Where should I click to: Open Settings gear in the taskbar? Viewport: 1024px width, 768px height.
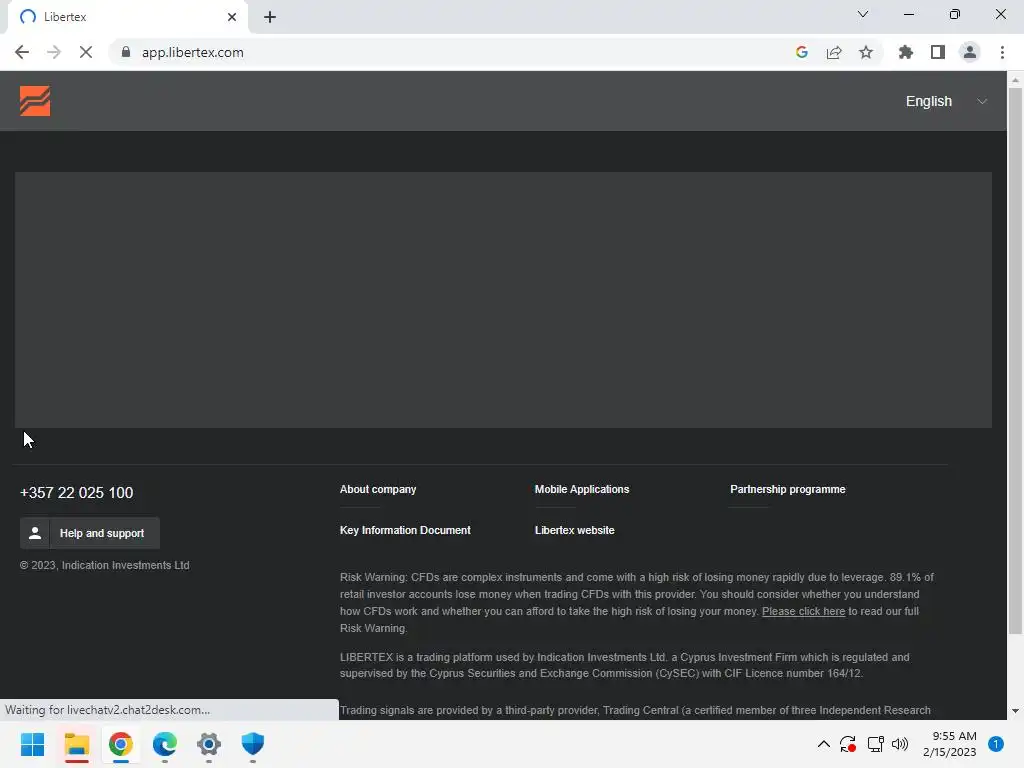208,744
